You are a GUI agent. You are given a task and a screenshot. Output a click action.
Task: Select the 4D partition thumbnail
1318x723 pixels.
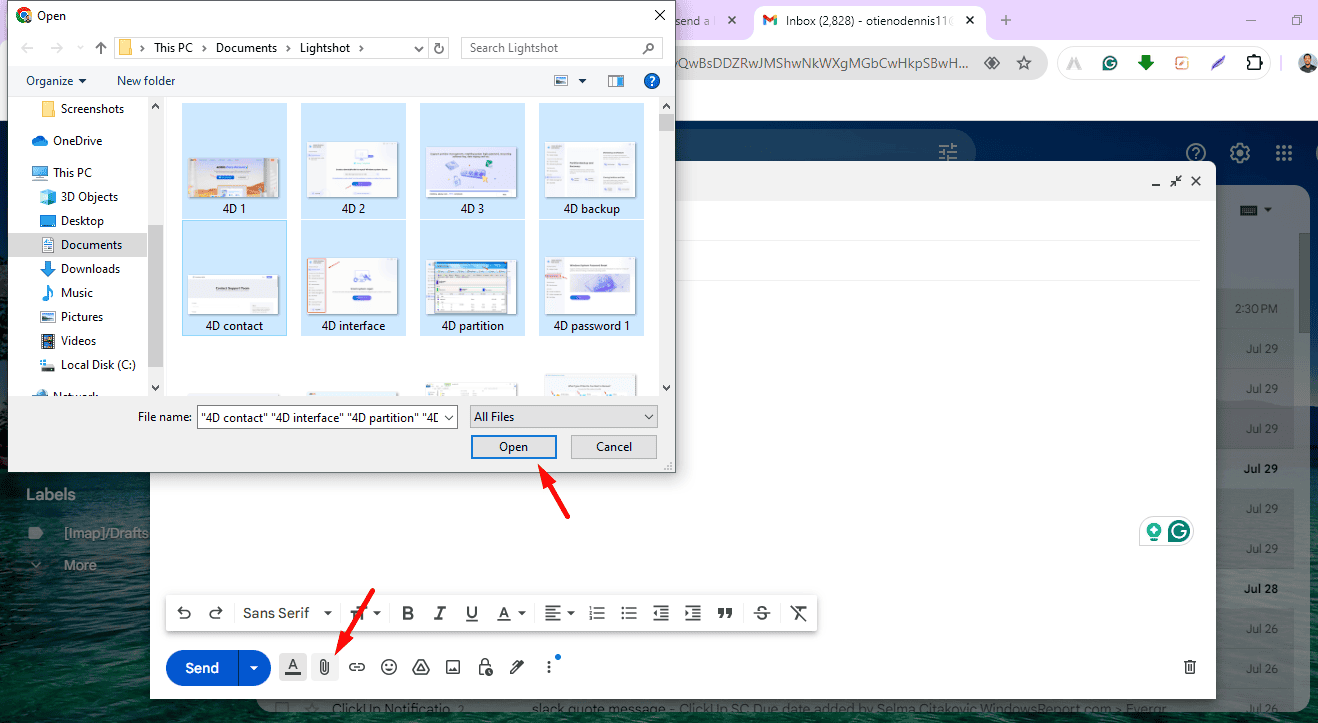pos(473,278)
